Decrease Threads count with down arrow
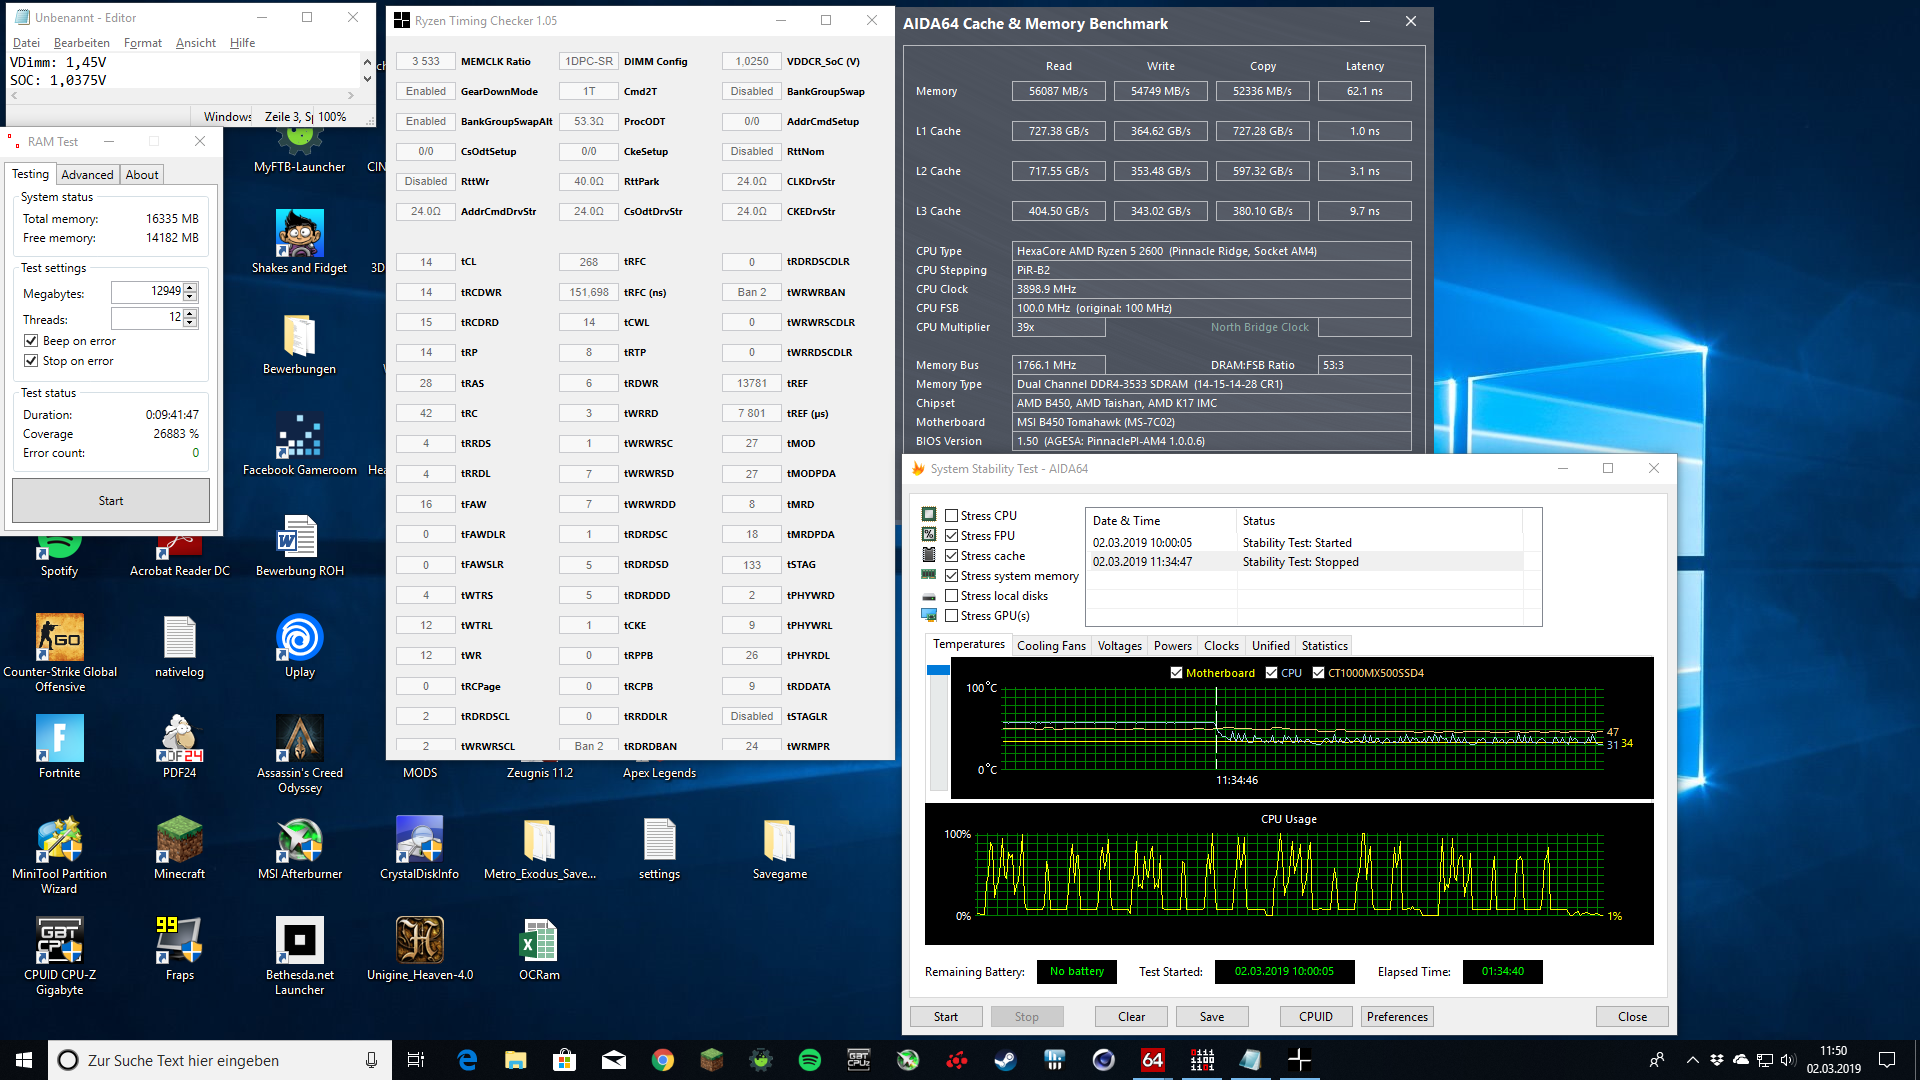The image size is (1920, 1080). coord(190,323)
